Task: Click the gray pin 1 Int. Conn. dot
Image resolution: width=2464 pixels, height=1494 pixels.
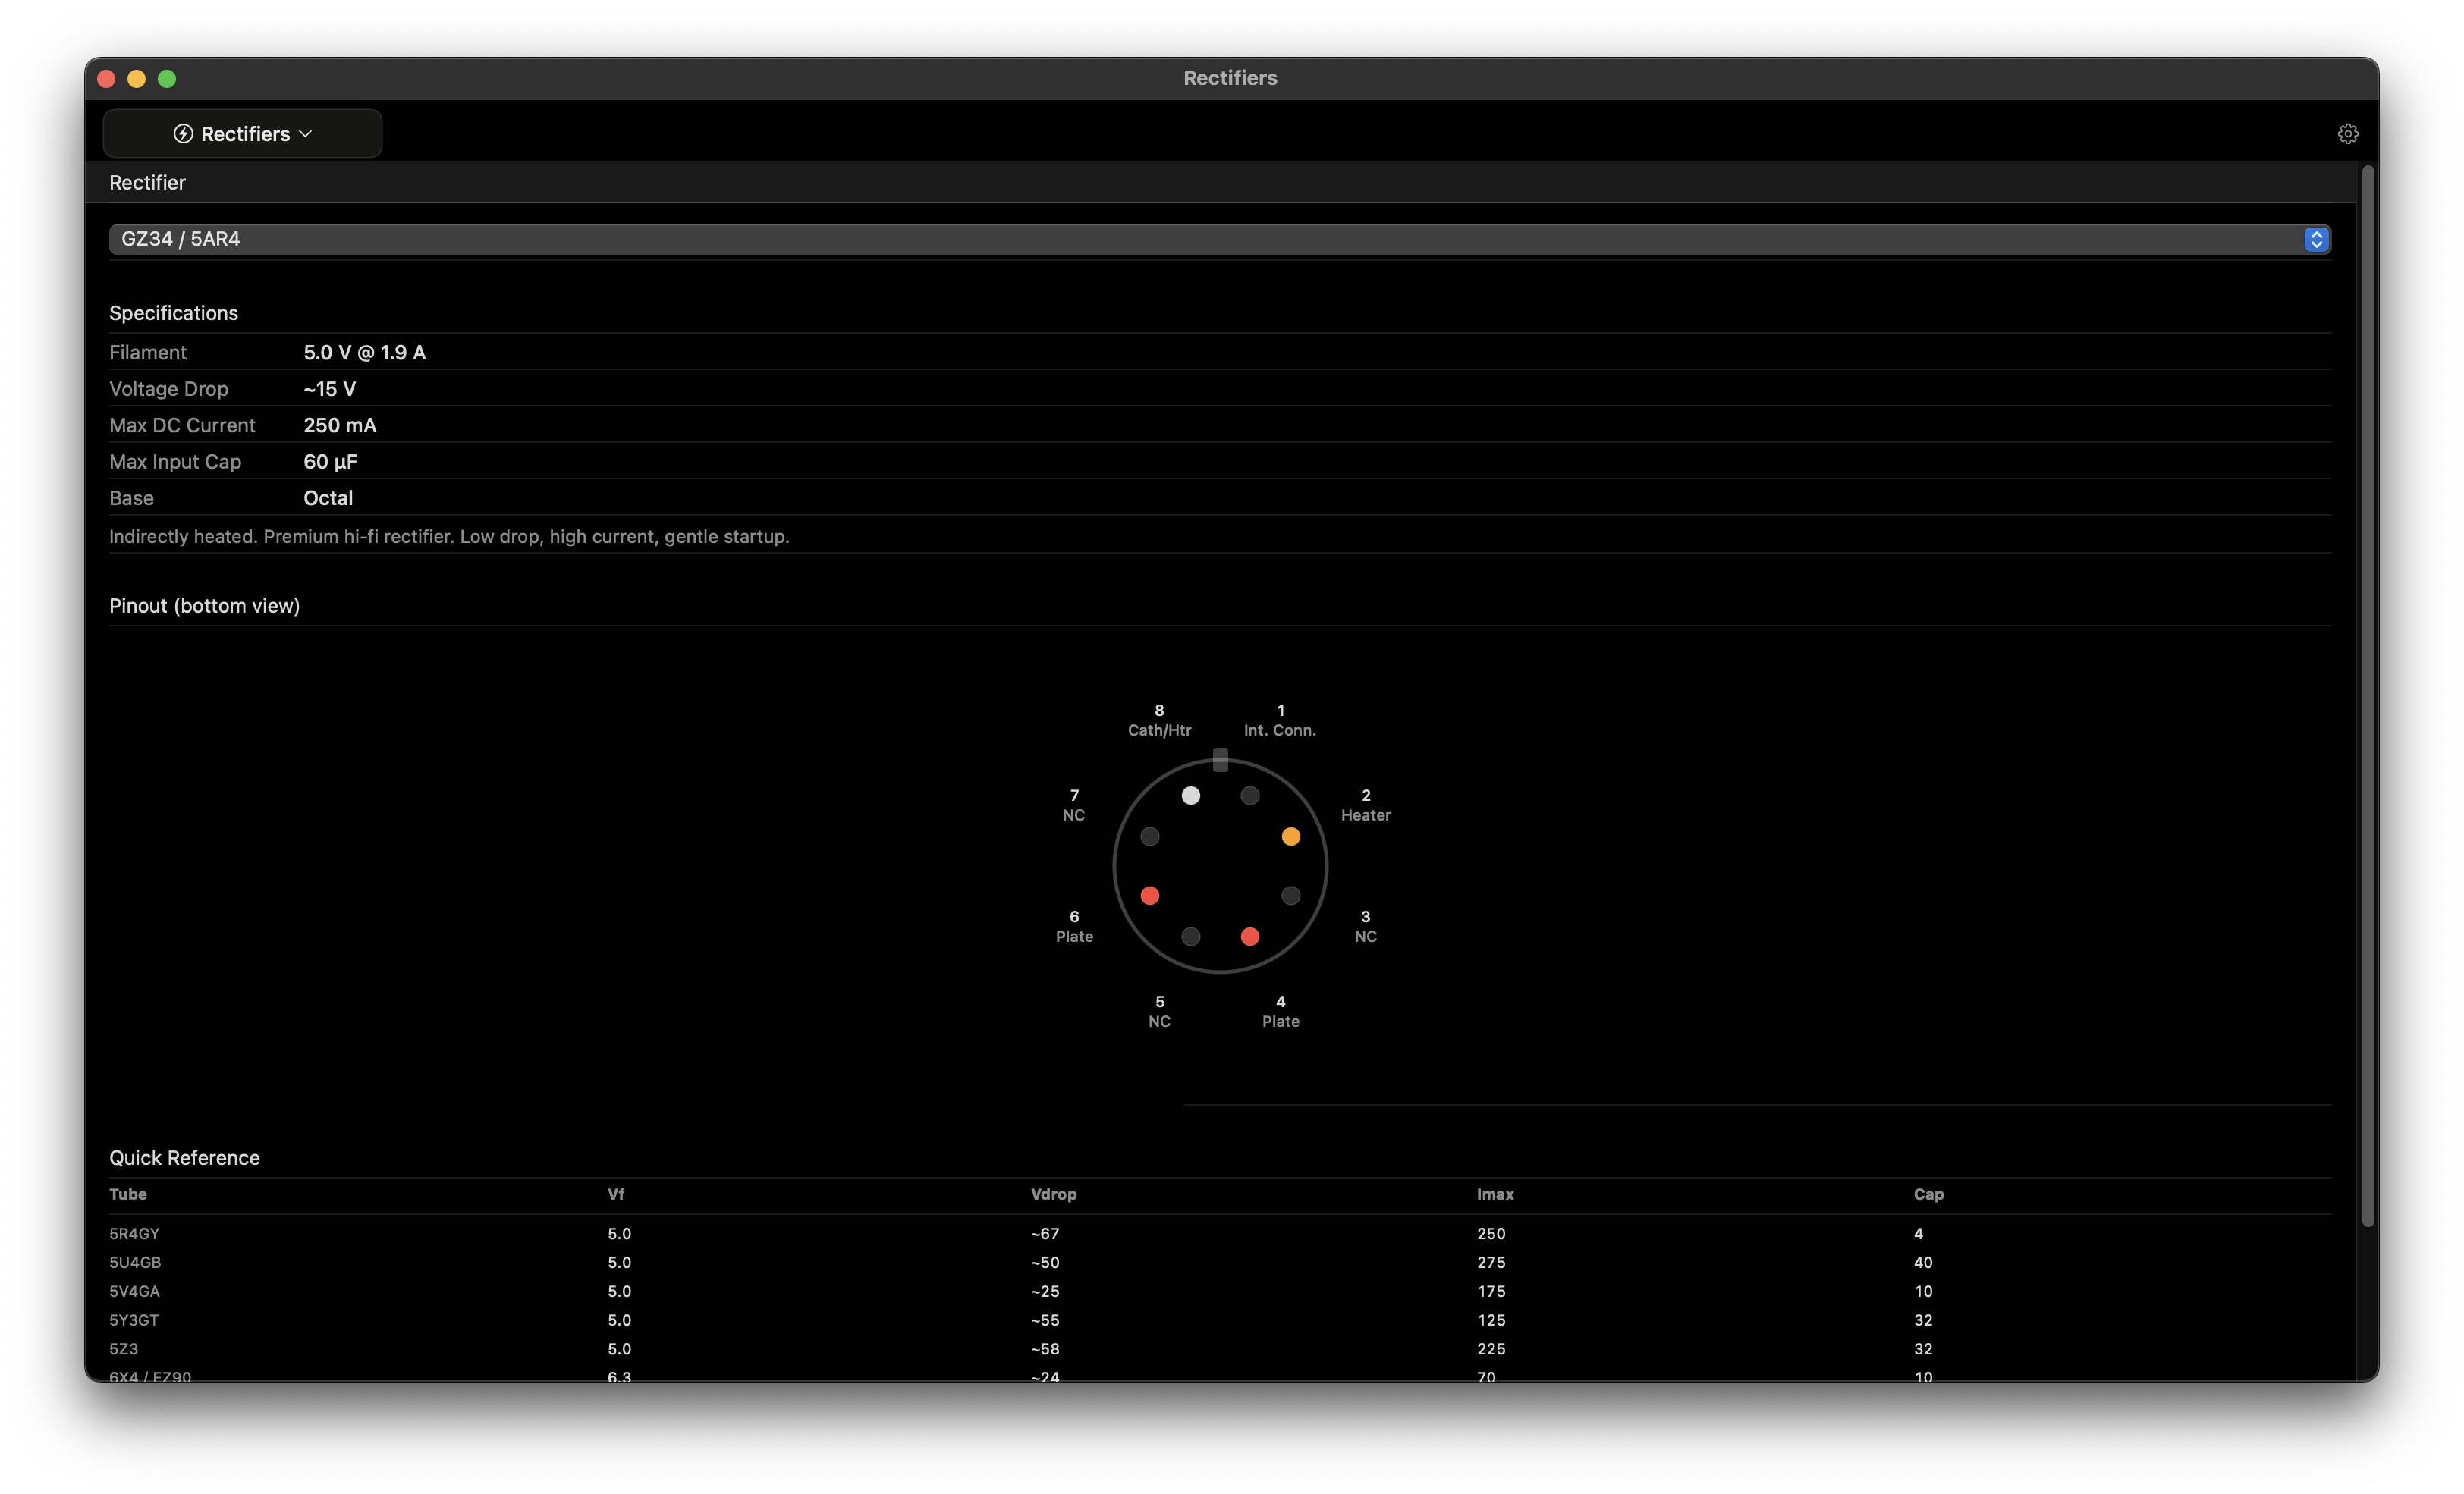Action: tap(1249, 796)
